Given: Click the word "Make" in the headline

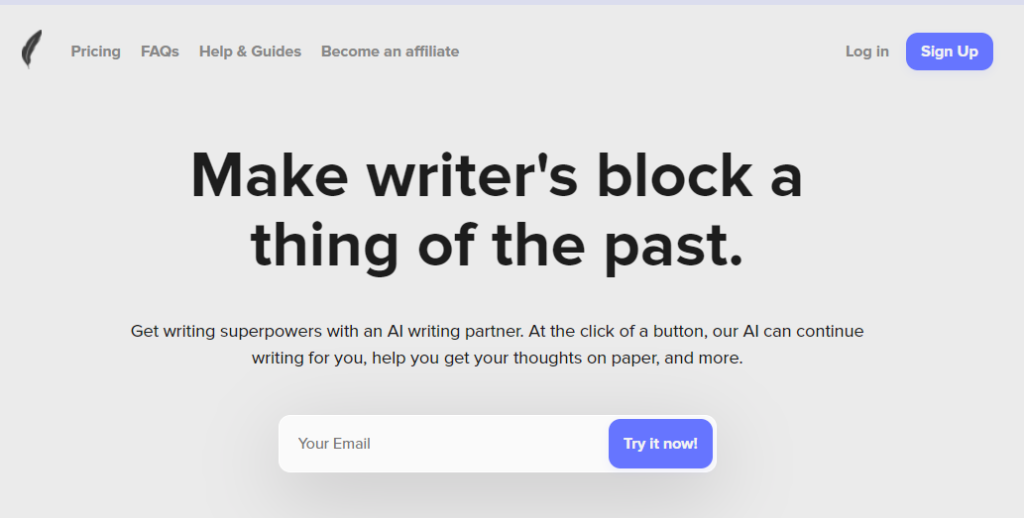Looking at the screenshot, I should [x=269, y=175].
